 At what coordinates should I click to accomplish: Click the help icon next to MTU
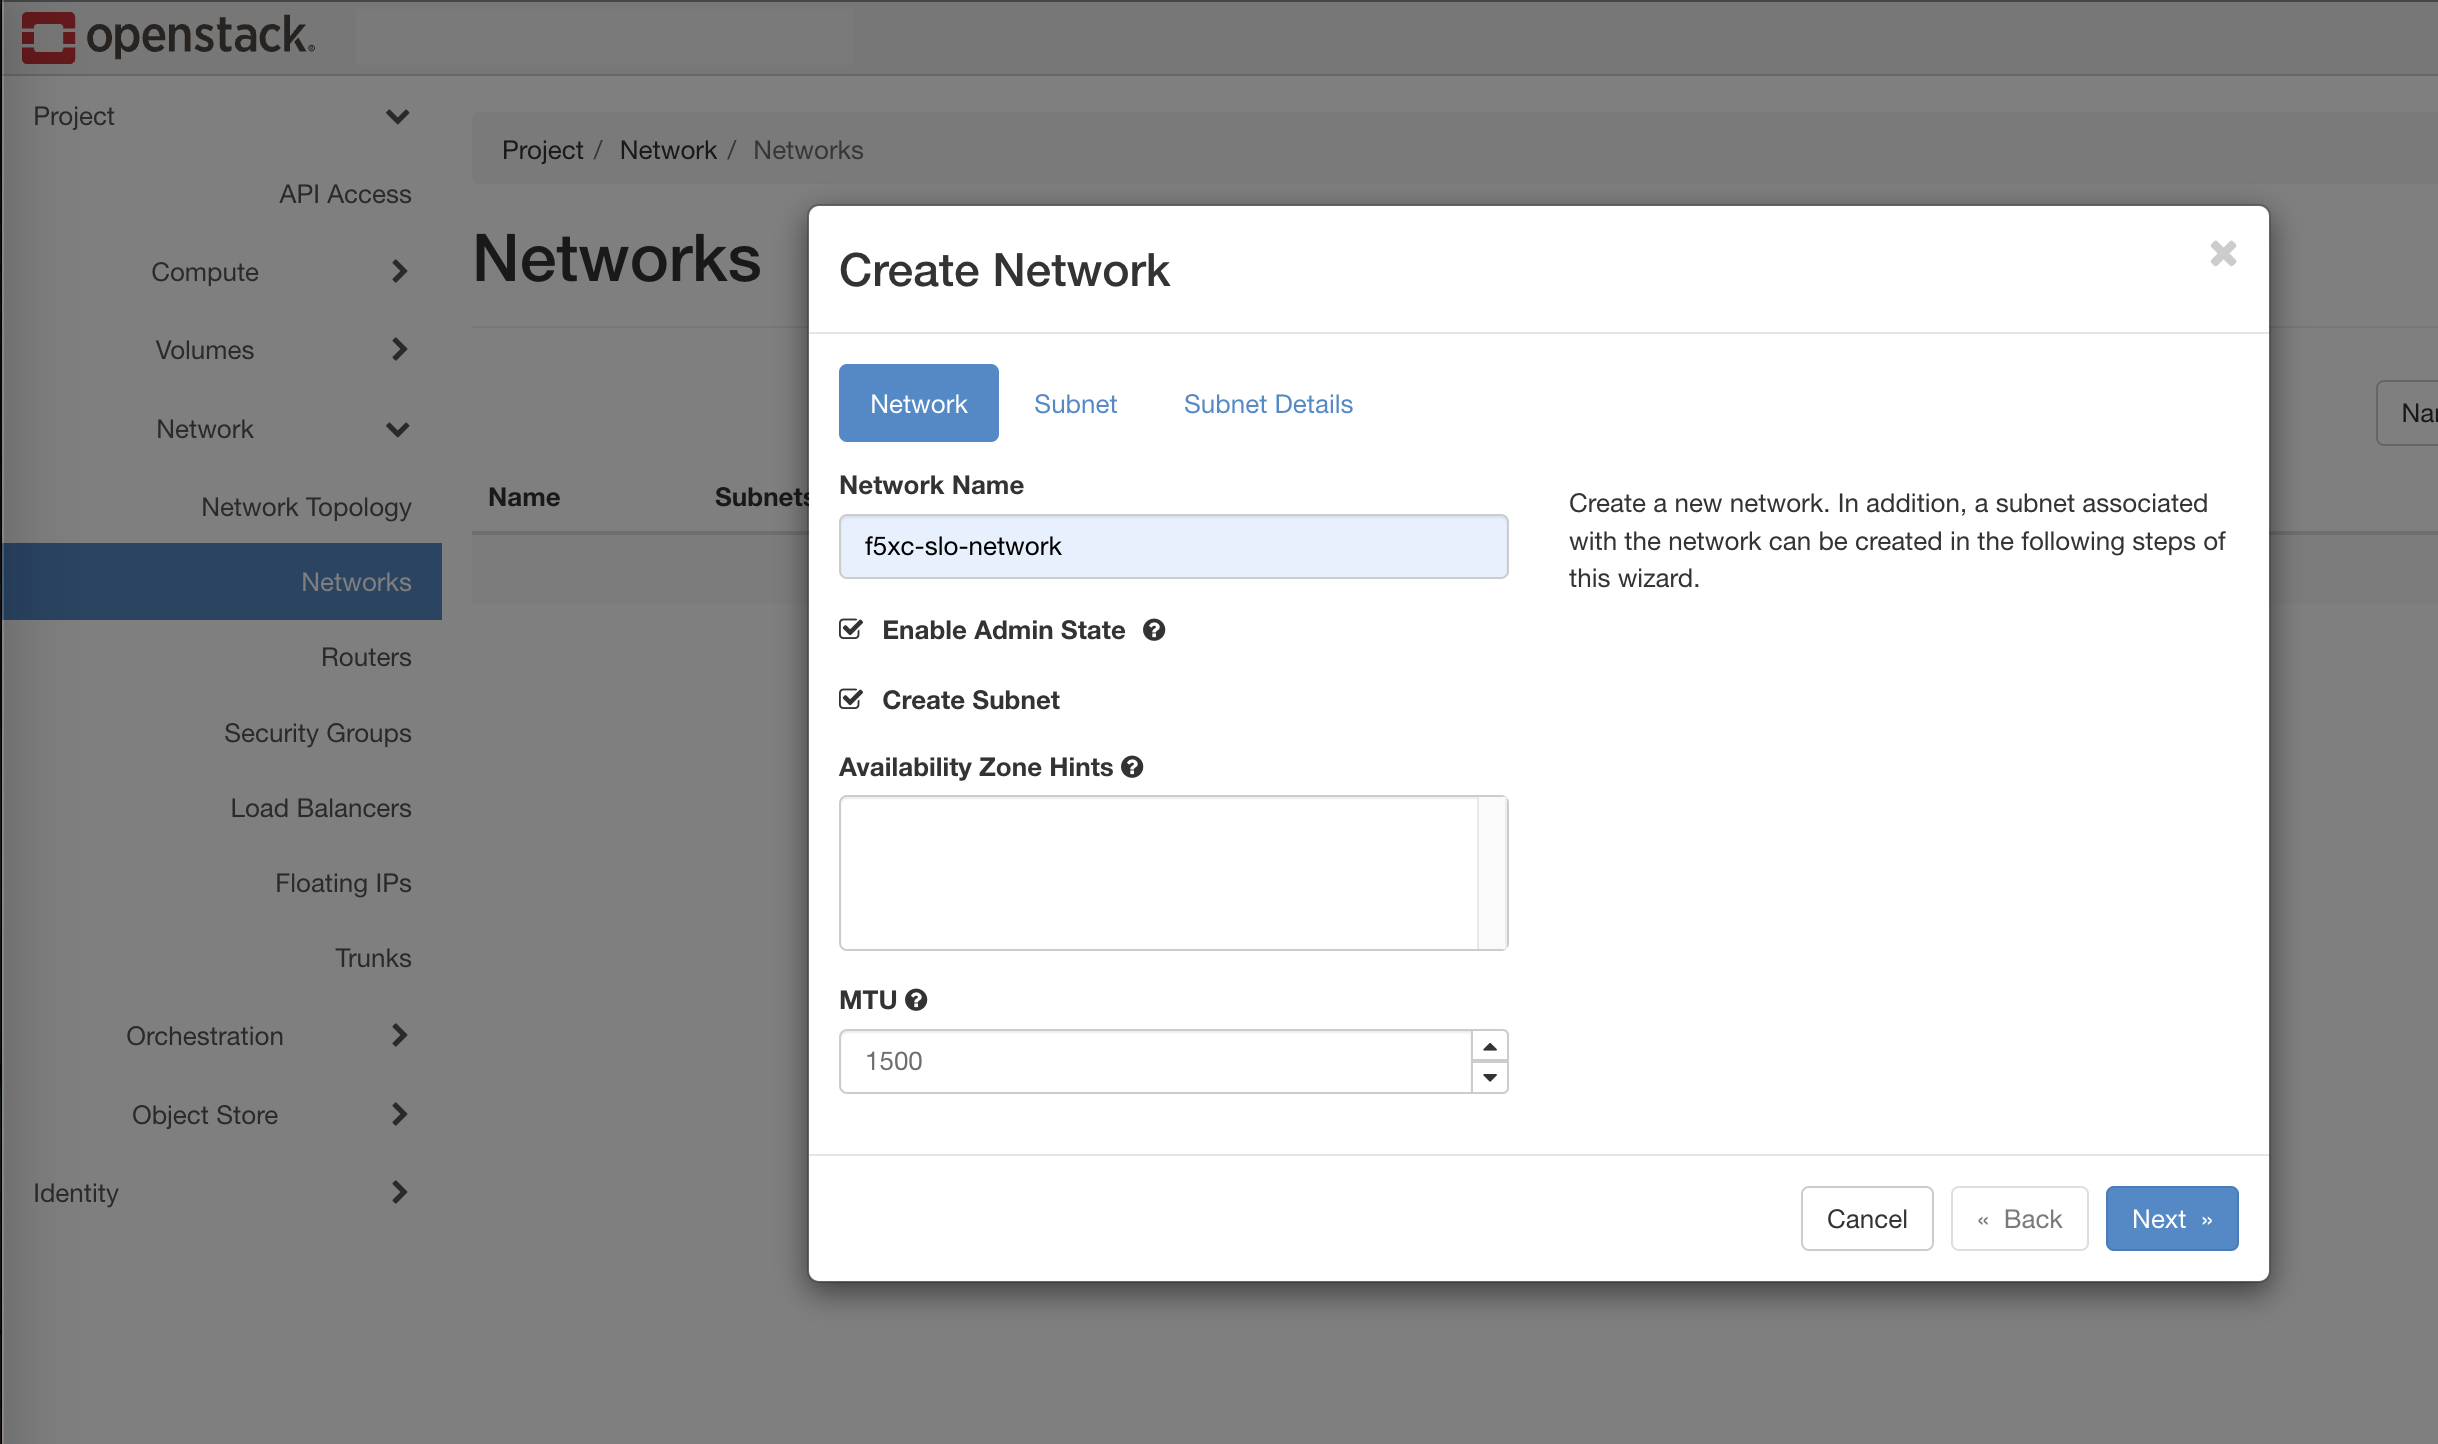tap(916, 999)
